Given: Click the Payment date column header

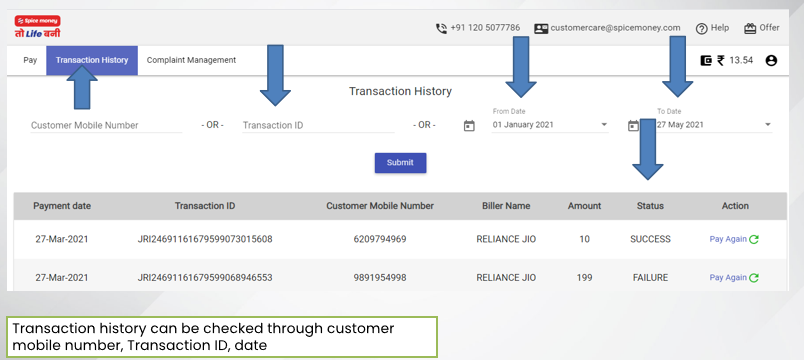Looking at the screenshot, I should (62, 206).
